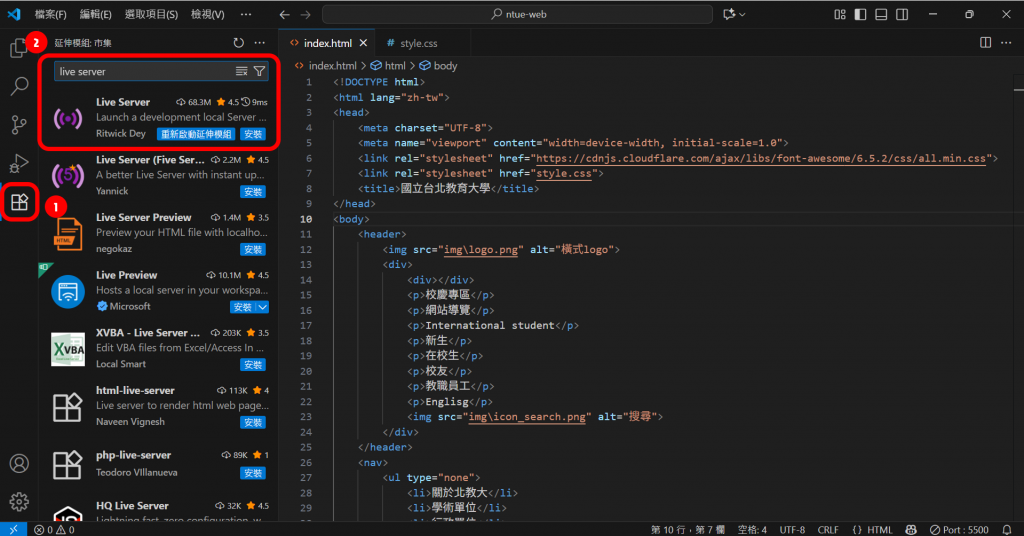
Task: Select Live Server Preview extension icon
Action: pyautogui.click(x=68, y=233)
